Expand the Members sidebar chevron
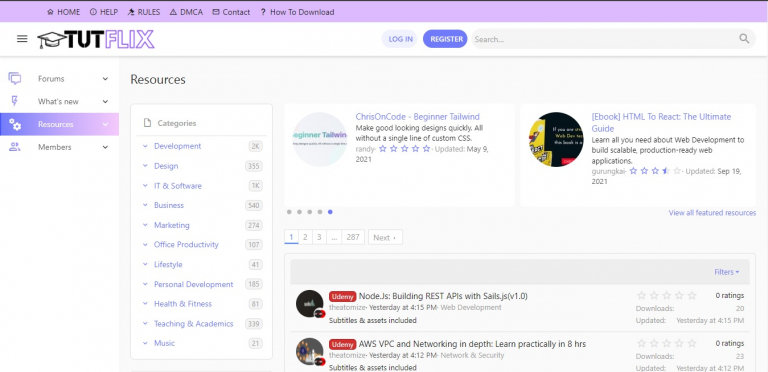The height and width of the screenshot is (372, 768). (105, 147)
